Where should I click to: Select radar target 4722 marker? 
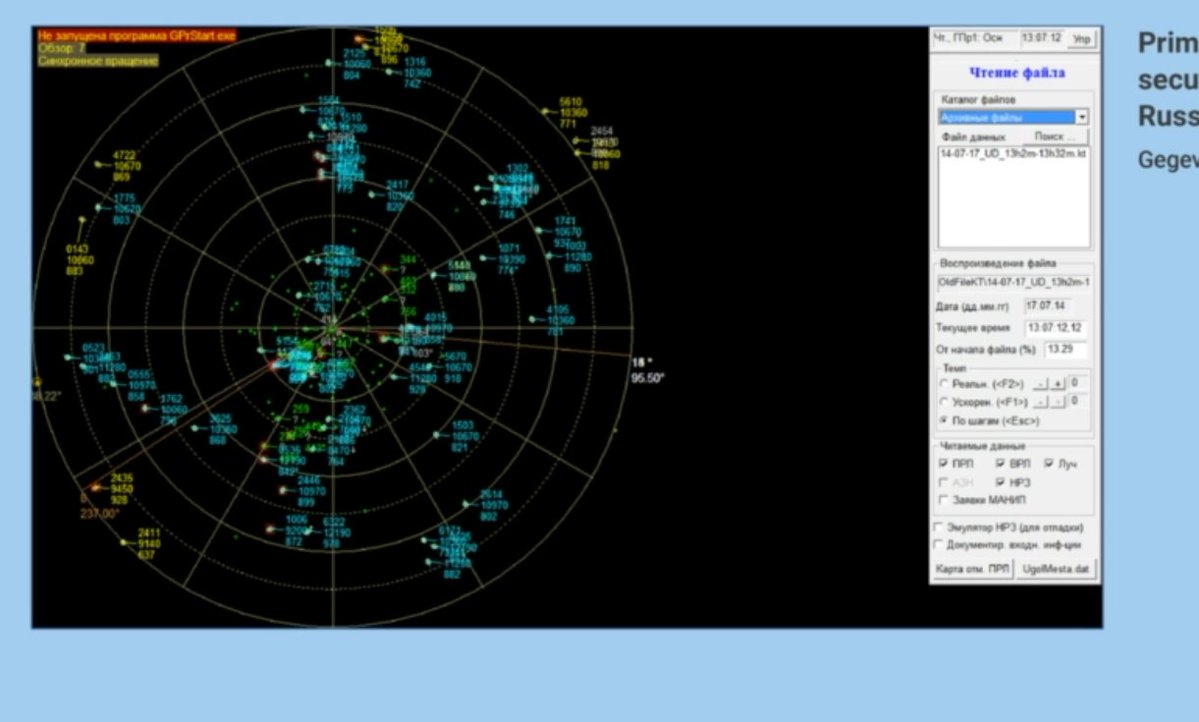tap(98, 165)
